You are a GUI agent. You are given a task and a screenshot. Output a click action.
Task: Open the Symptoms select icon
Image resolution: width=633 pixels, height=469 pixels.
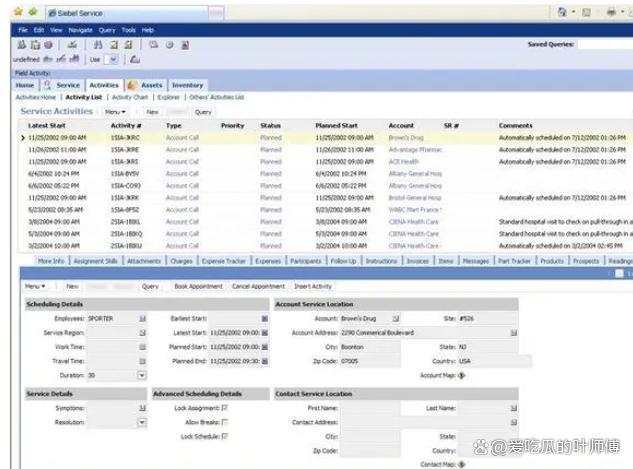142,408
